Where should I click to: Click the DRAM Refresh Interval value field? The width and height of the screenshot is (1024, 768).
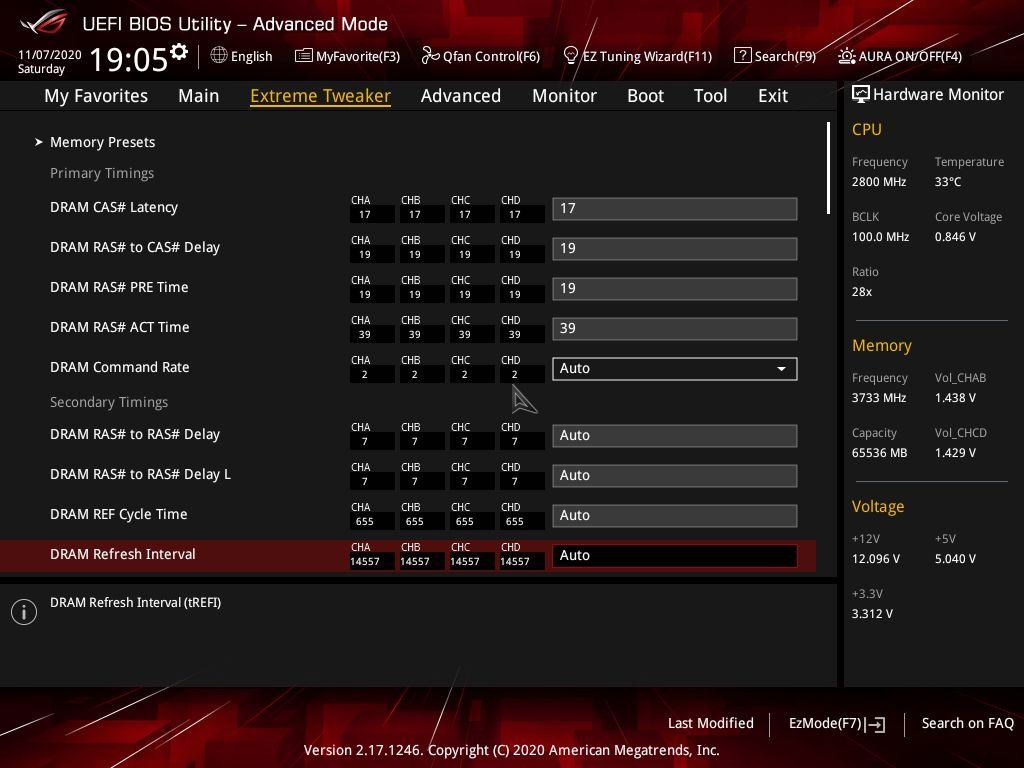click(x=675, y=555)
